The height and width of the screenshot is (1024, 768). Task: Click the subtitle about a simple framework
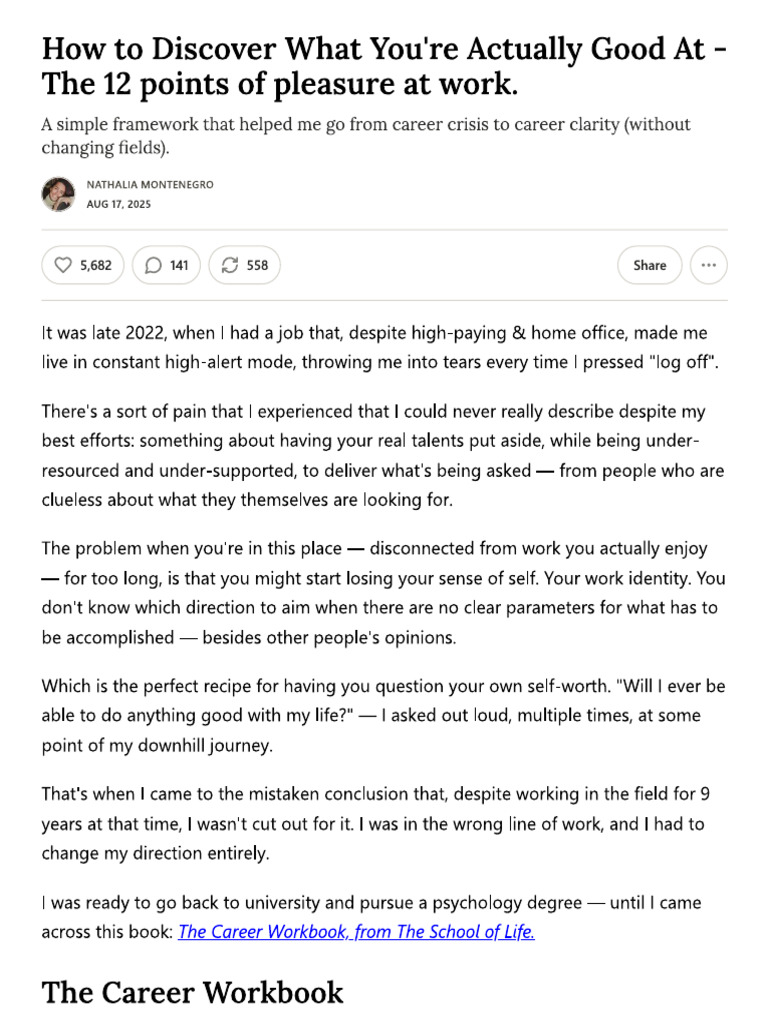coord(366,136)
